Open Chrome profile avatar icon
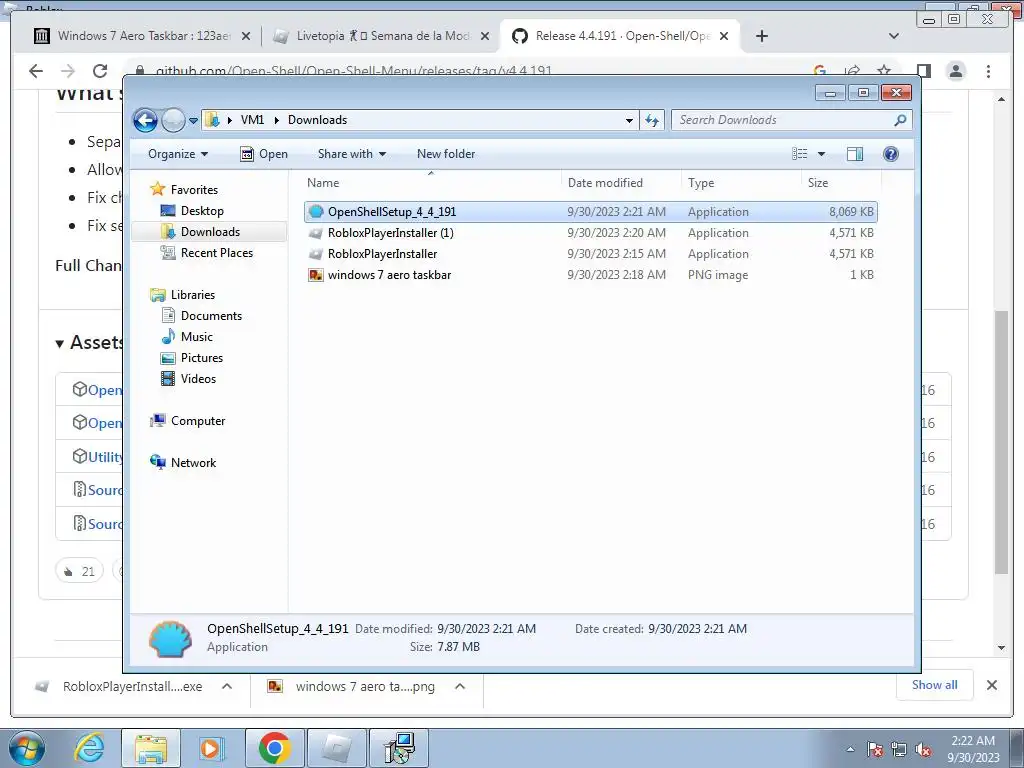This screenshot has width=1024, height=768. point(956,71)
